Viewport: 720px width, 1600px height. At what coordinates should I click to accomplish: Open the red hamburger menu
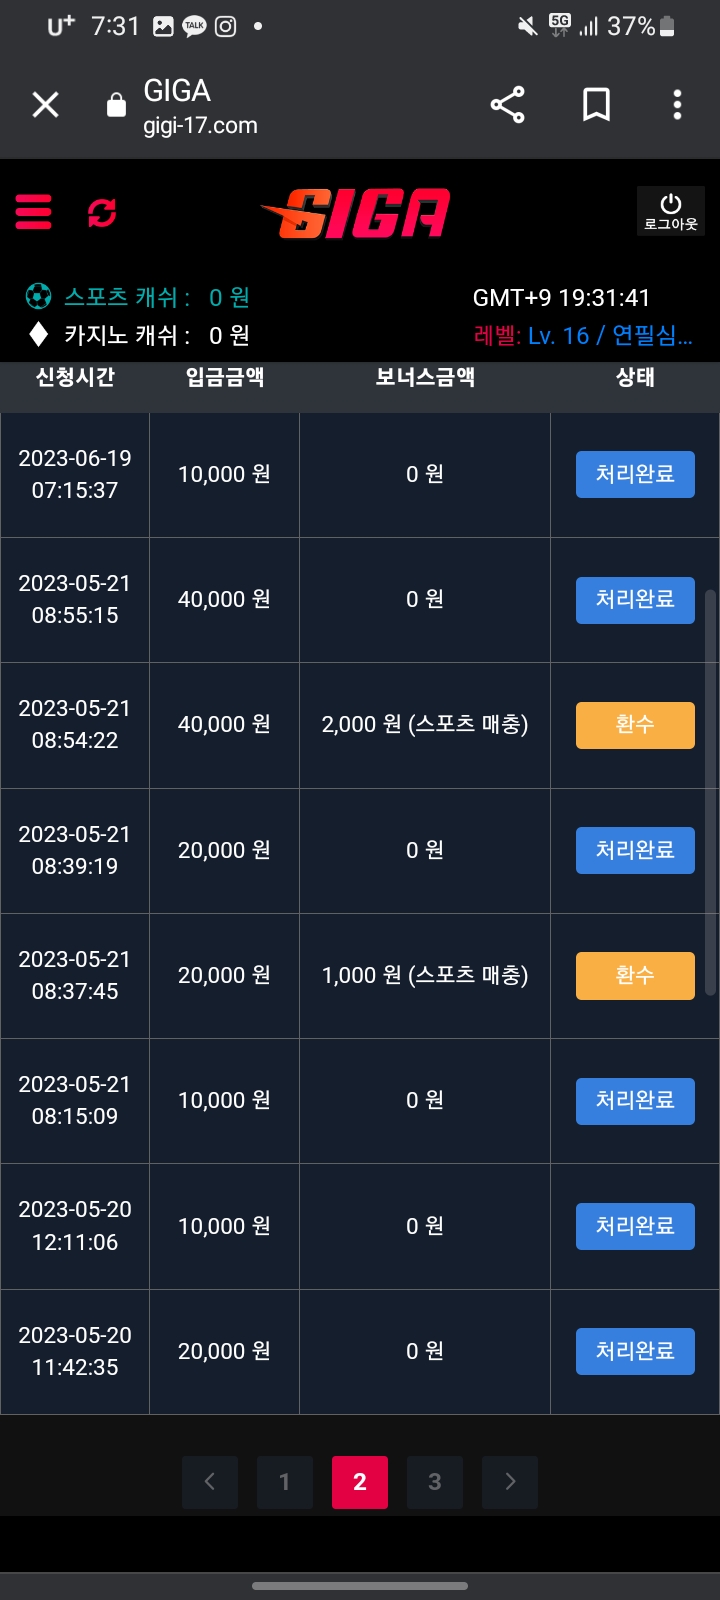click(33, 212)
